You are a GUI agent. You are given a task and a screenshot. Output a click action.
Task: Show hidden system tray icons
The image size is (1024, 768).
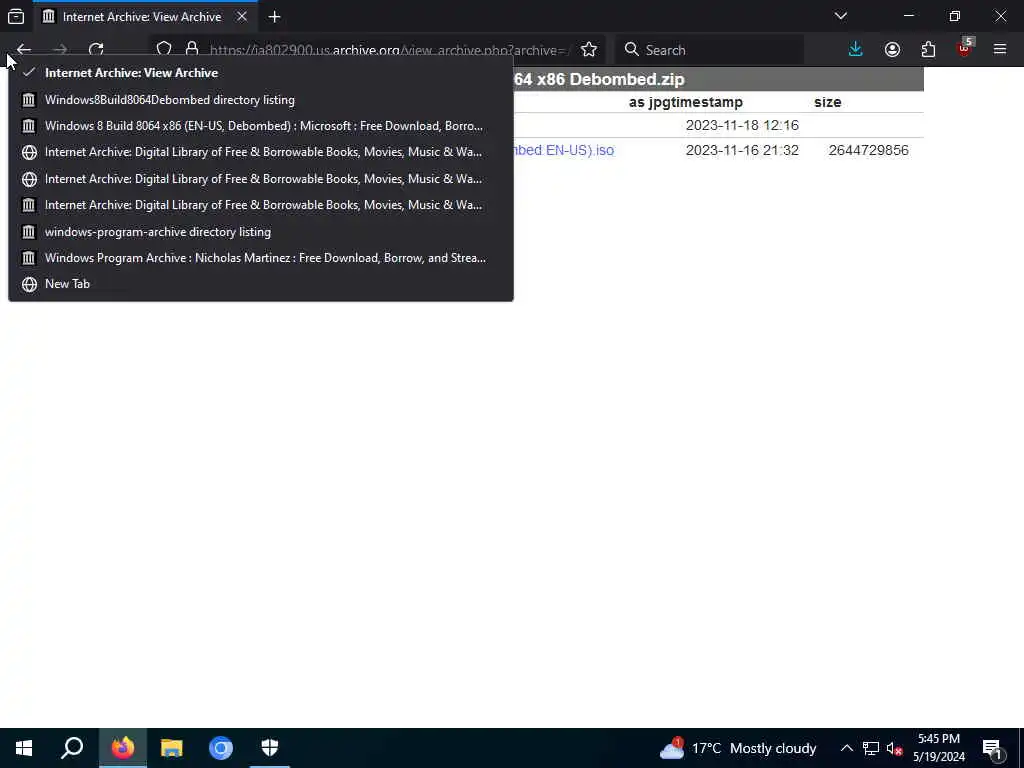846,748
